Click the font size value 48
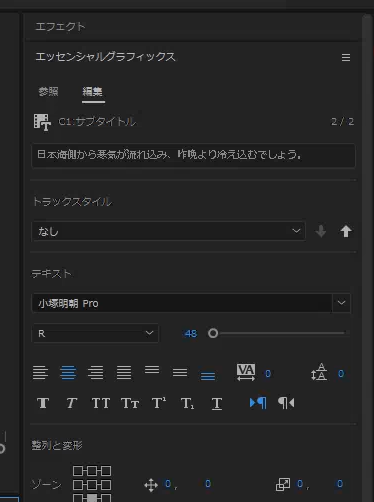Viewport: 374px width, 502px height. coord(191,334)
